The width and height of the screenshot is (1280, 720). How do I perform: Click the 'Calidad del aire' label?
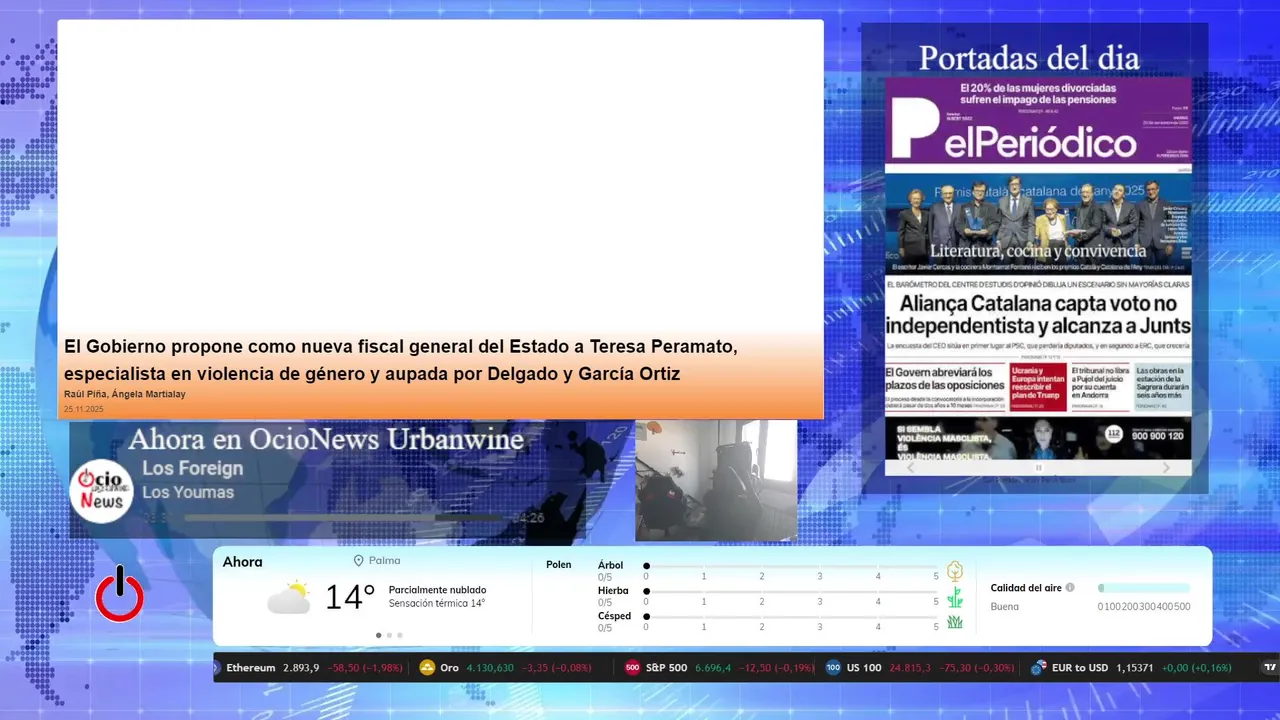(1026, 588)
